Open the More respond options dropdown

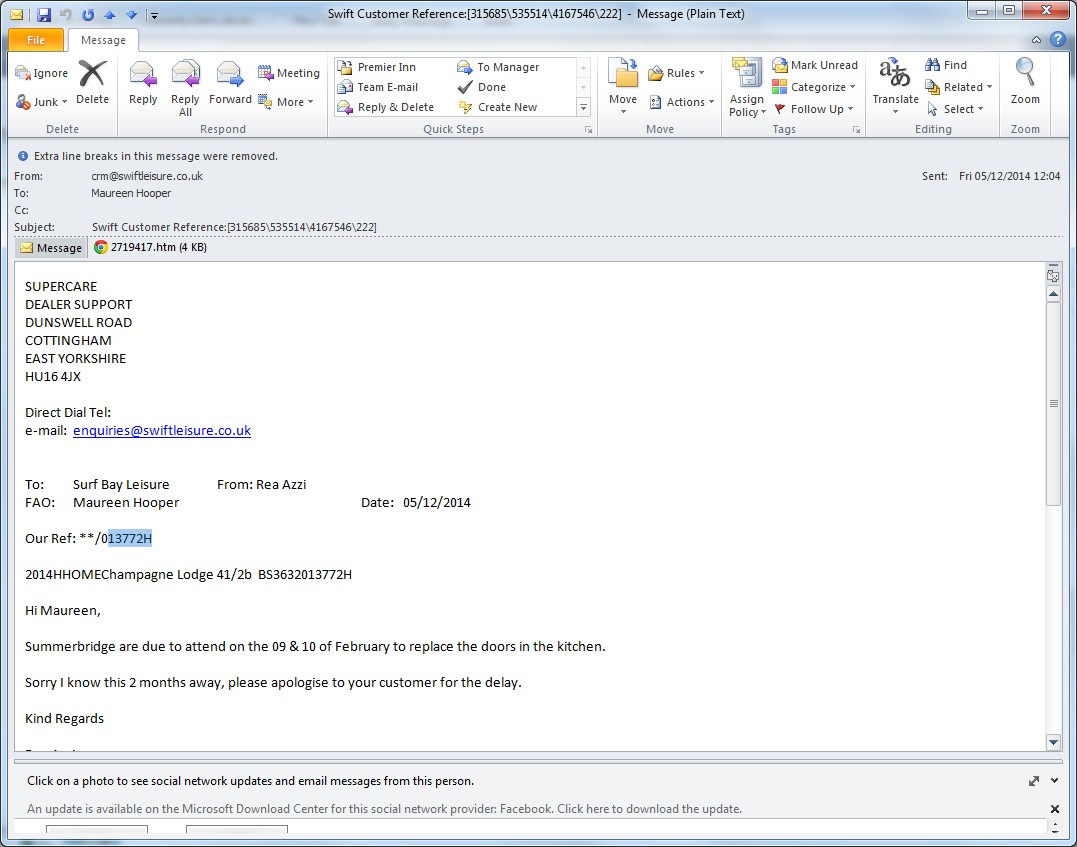click(x=286, y=102)
